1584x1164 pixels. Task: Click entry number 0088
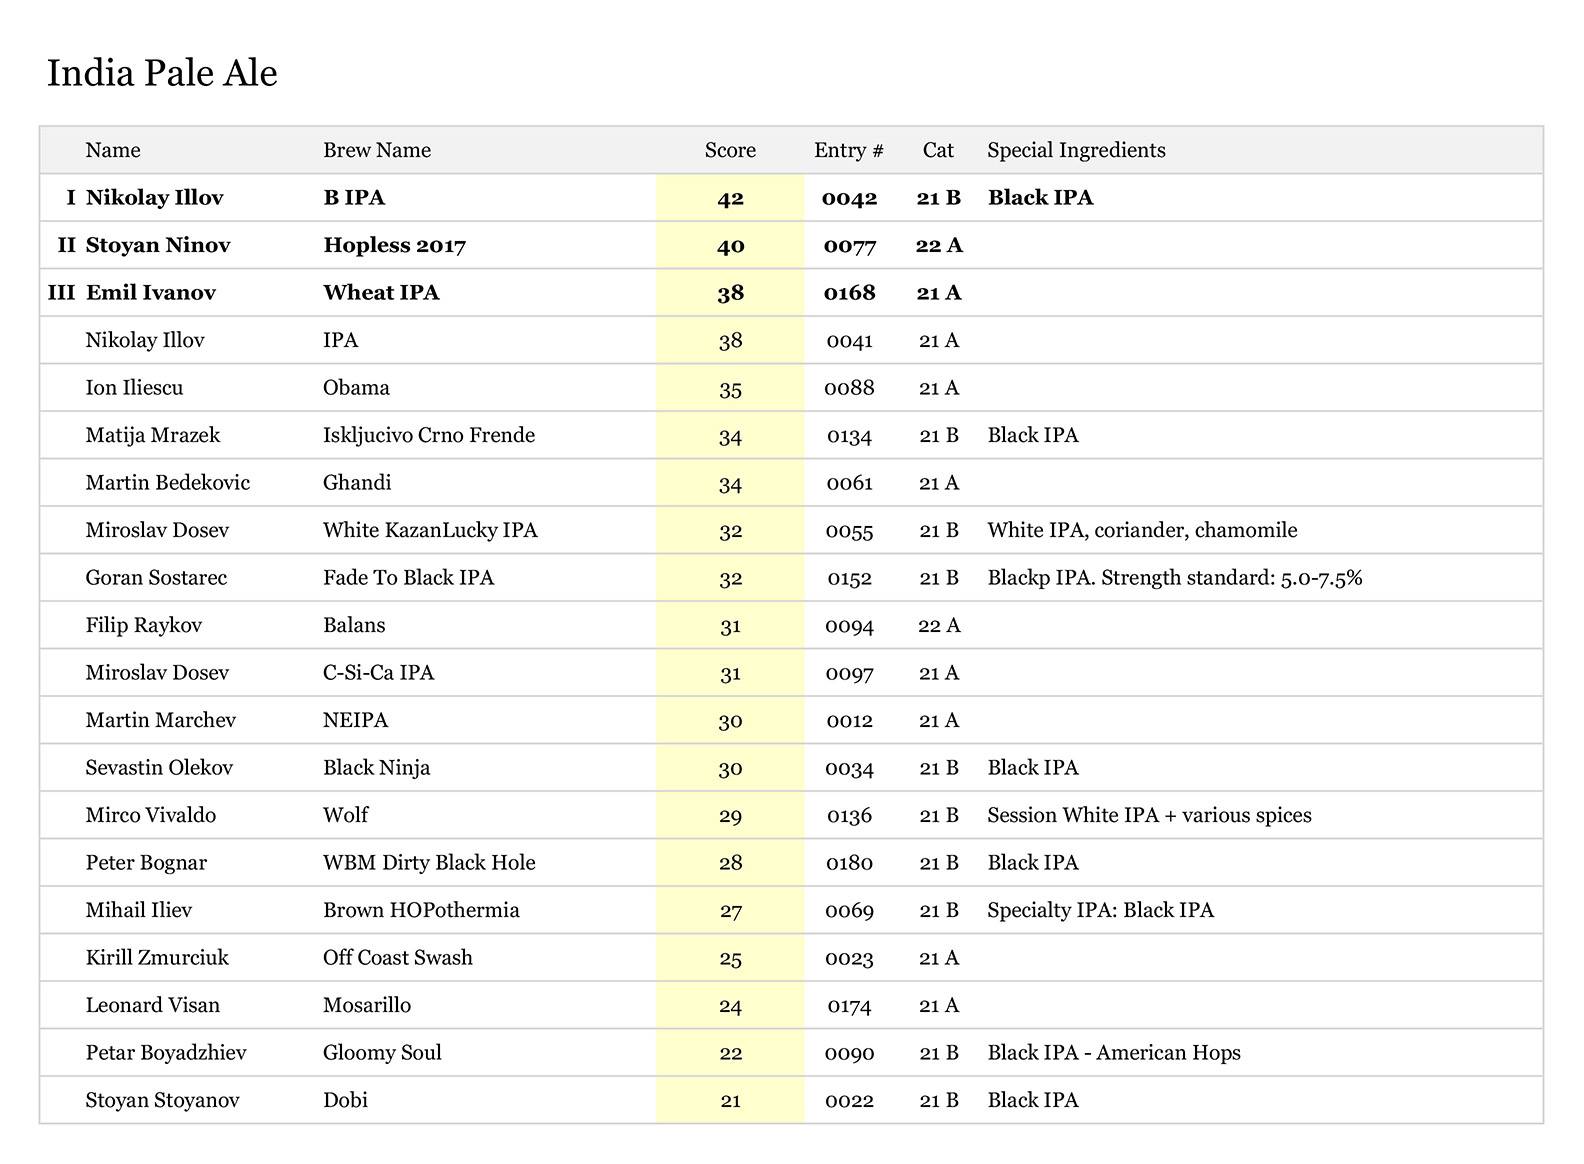click(849, 388)
